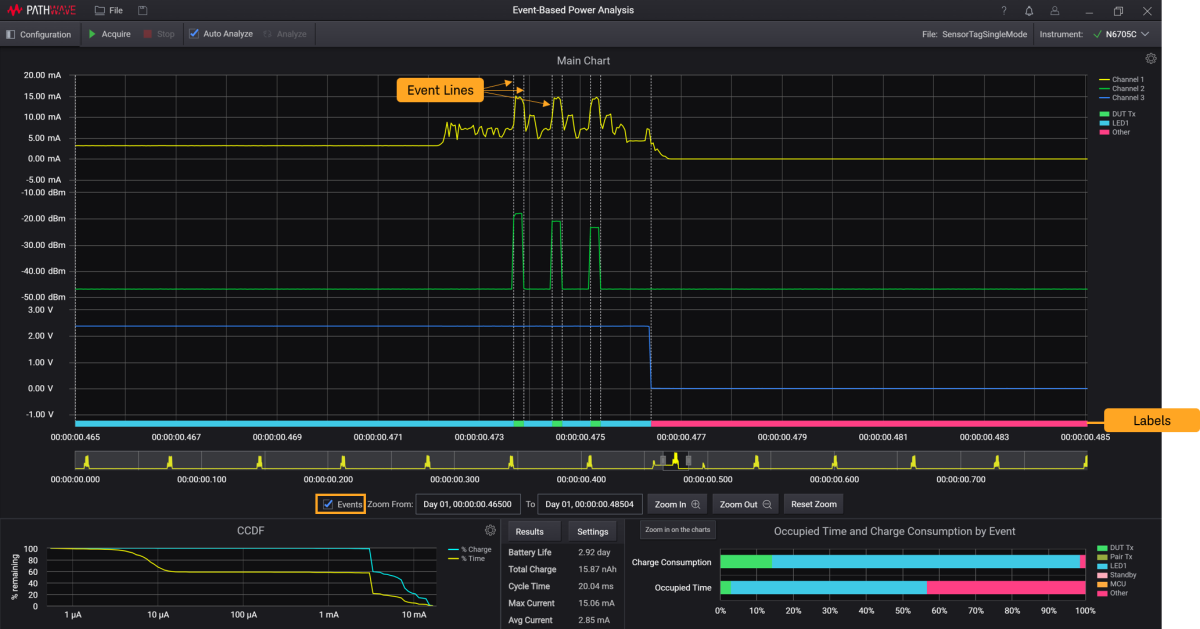This screenshot has width=1200, height=629.
Task: Click the Zoom Out magnifier button
Action: point(745,504)
